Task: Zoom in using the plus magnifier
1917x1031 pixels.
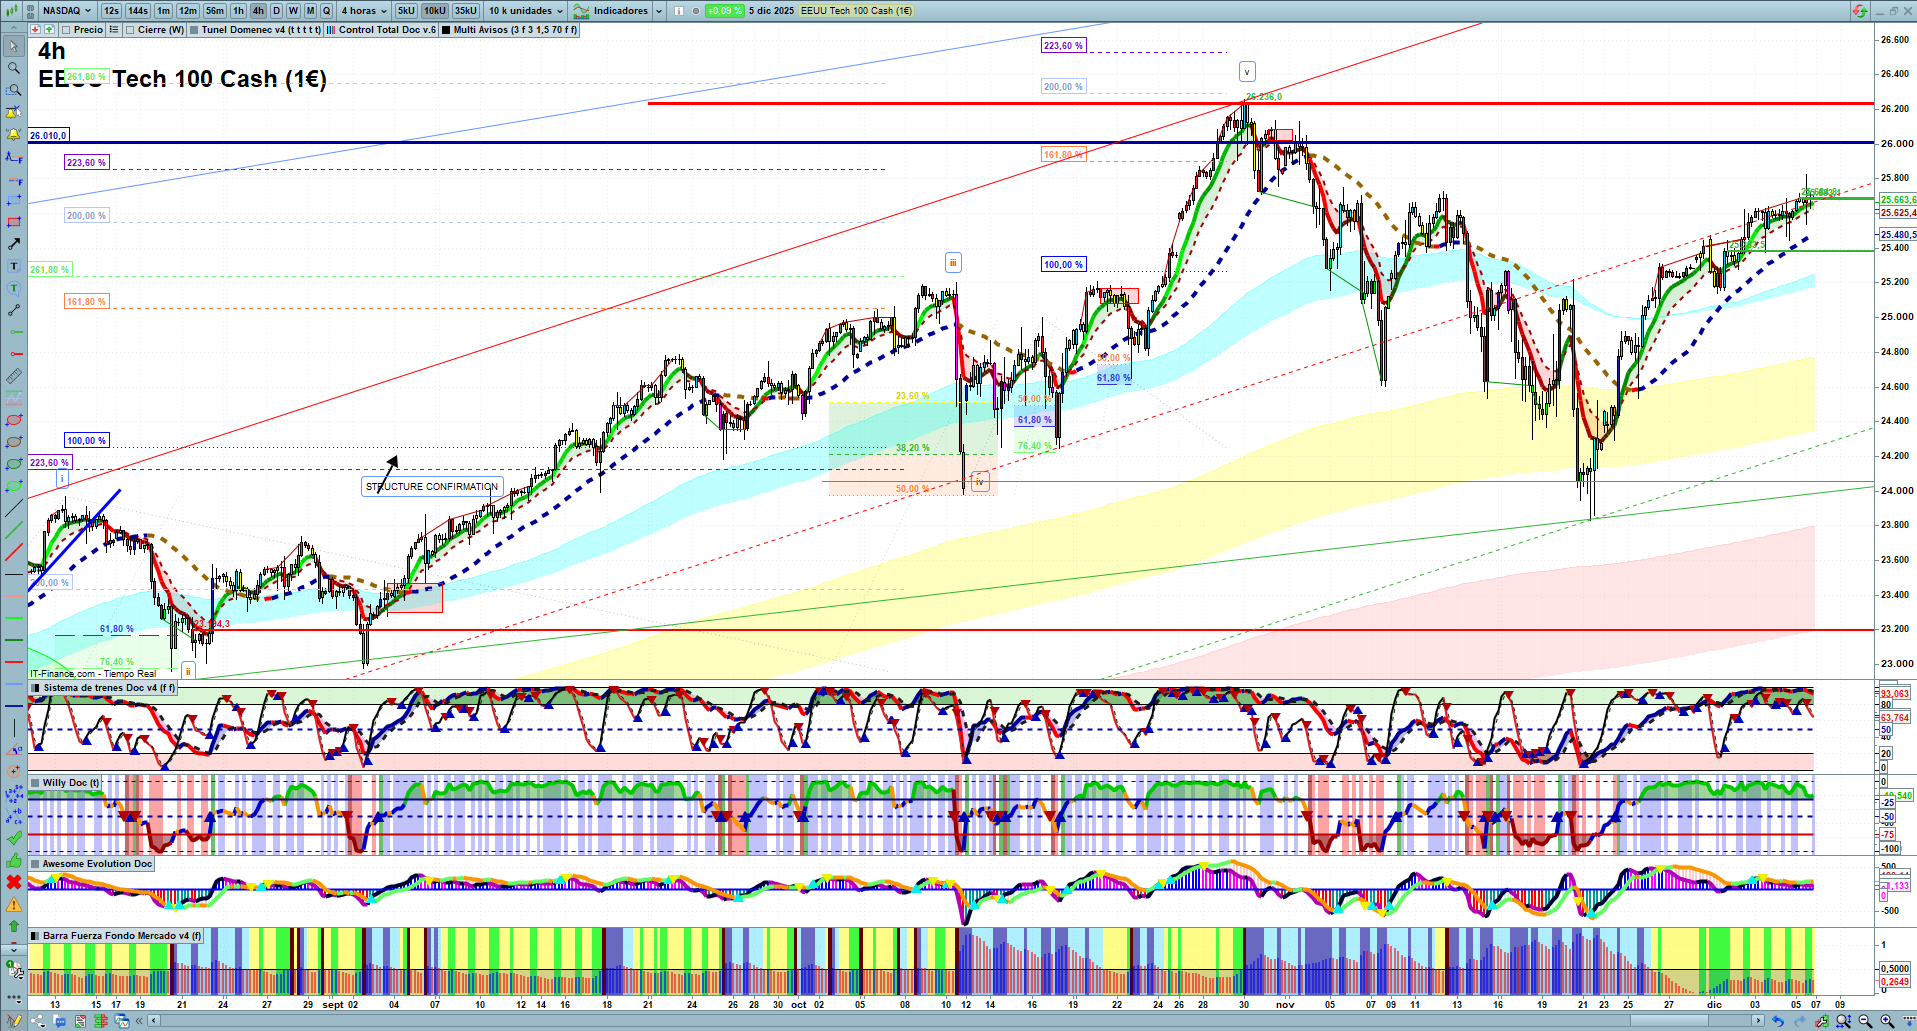Action: [1887, 1021]
